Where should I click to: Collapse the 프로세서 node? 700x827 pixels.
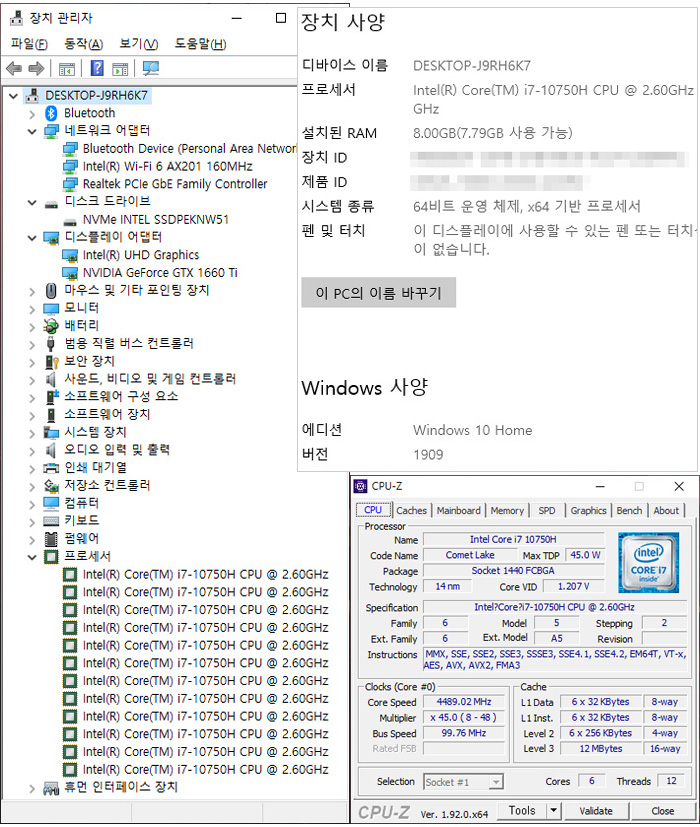click(x=32, y=557)
